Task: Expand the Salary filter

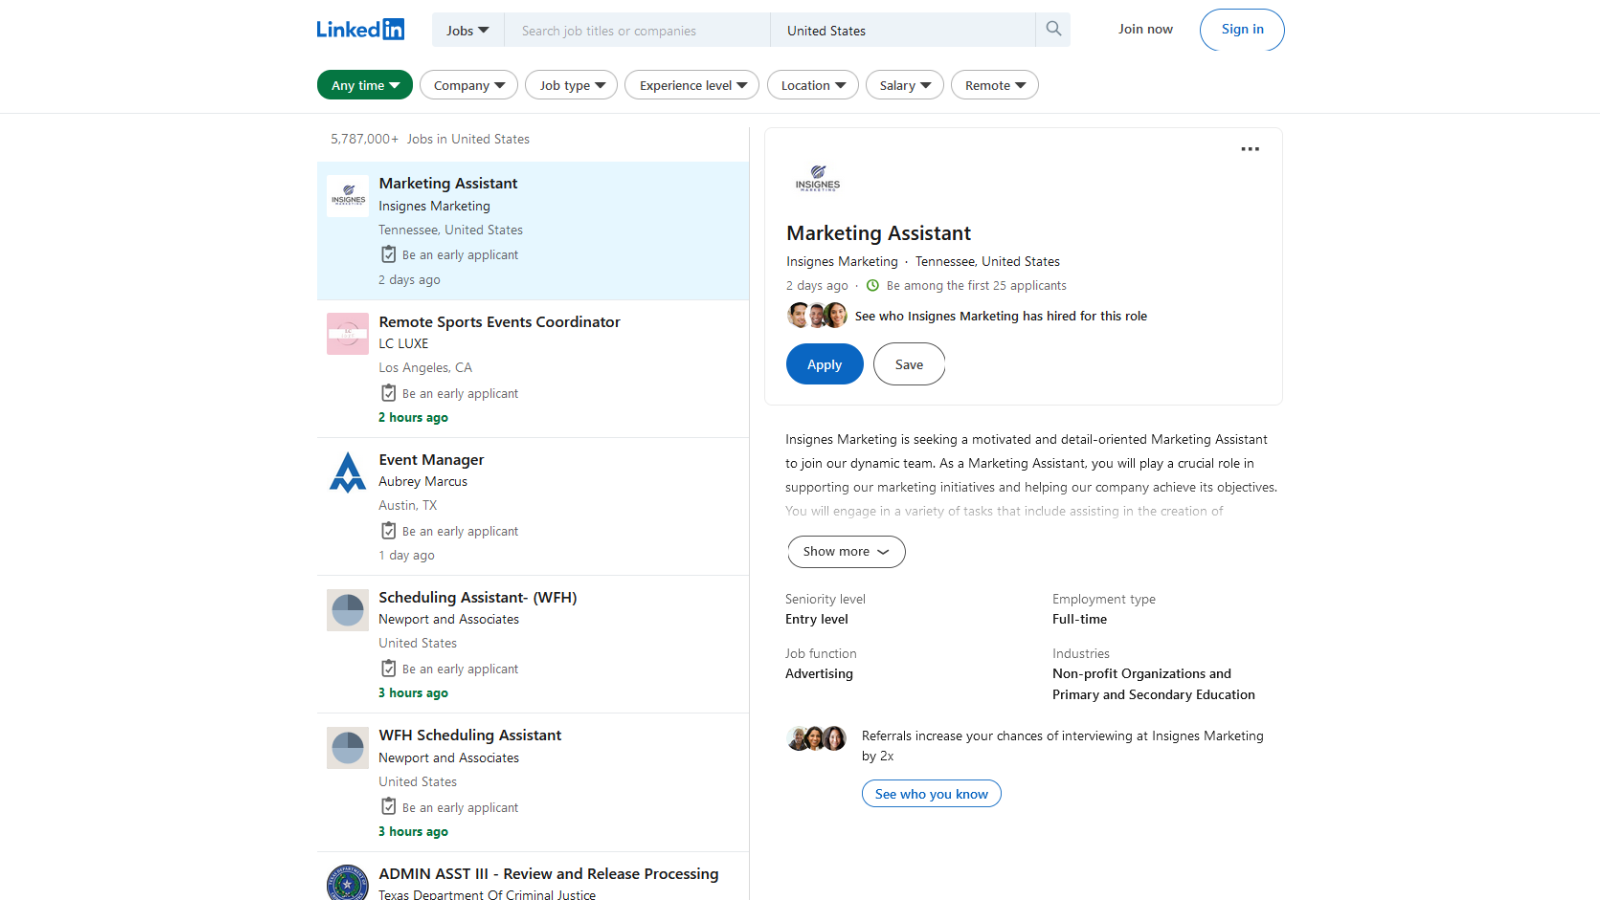Action: coord(905,85)
